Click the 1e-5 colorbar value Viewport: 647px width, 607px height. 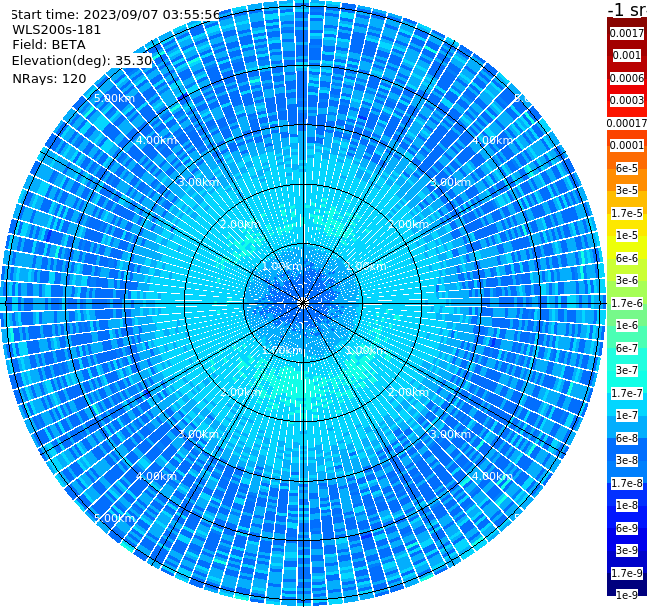coord(627,235)
